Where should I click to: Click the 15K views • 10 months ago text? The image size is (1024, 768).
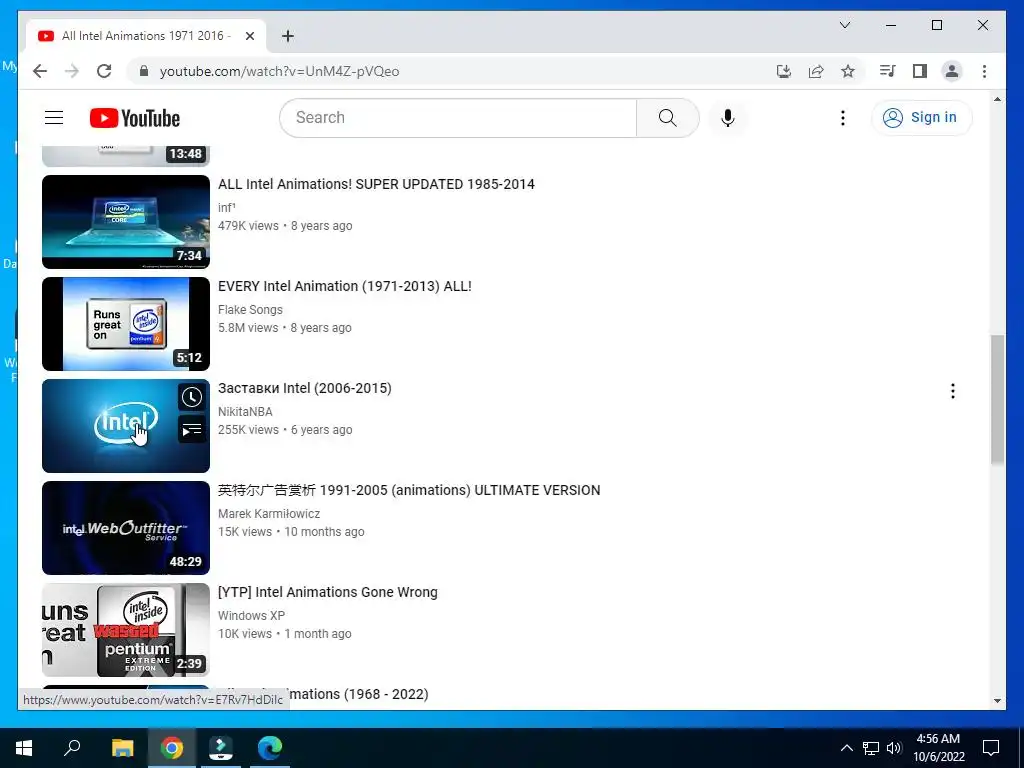click(291, 531)
